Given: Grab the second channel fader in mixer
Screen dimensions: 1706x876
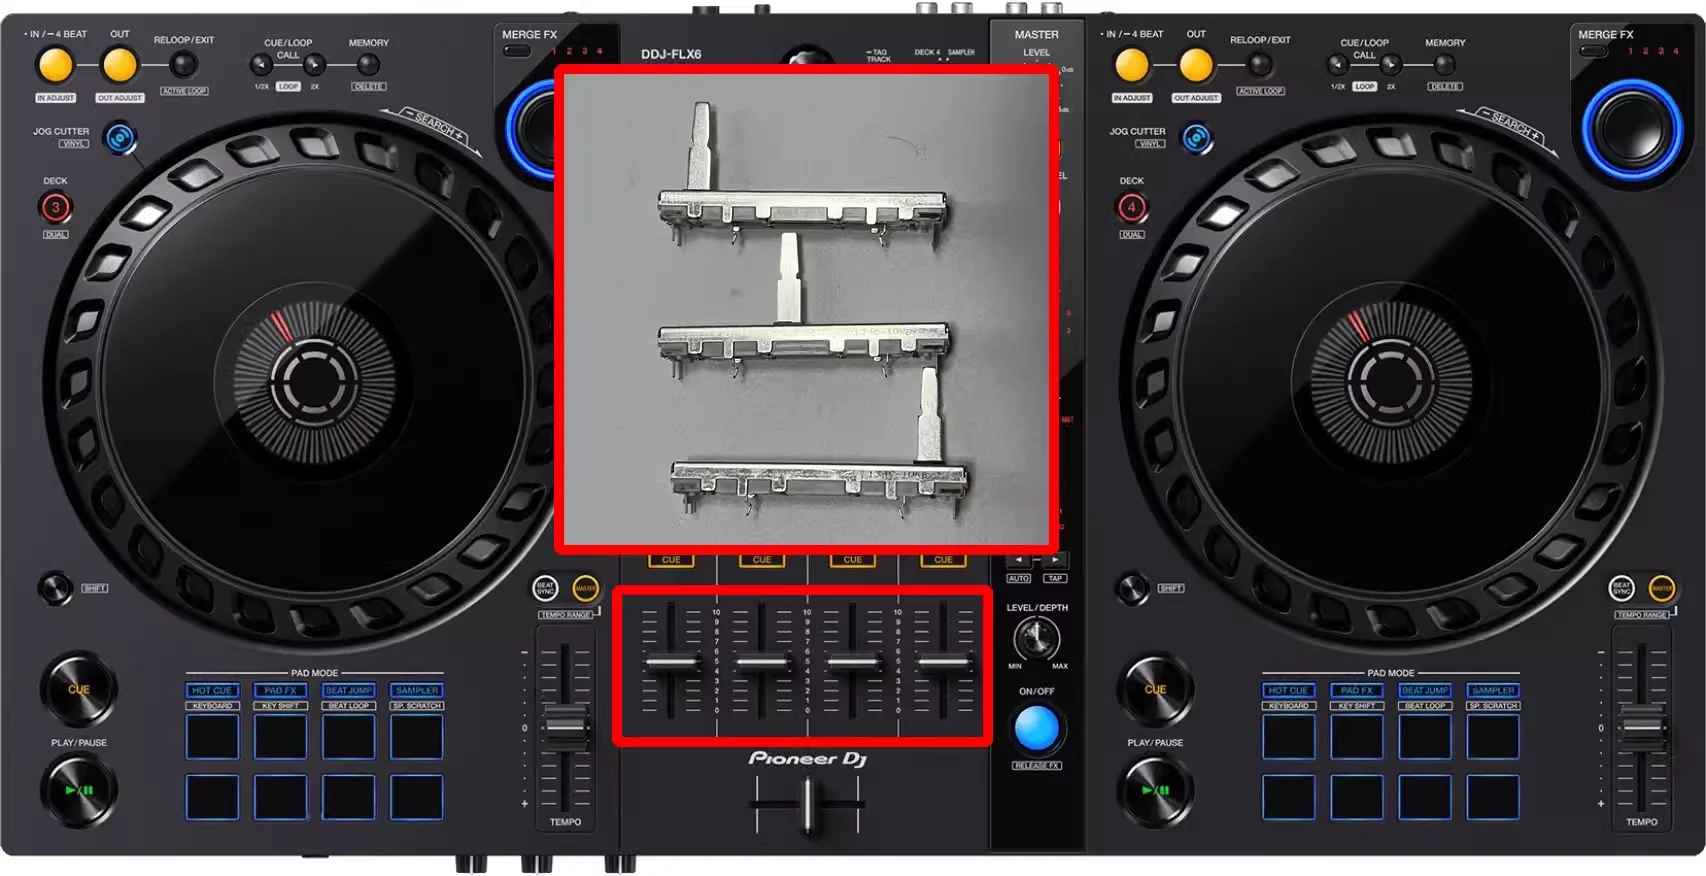Looking at the screenshot, I should coord(762,662).
